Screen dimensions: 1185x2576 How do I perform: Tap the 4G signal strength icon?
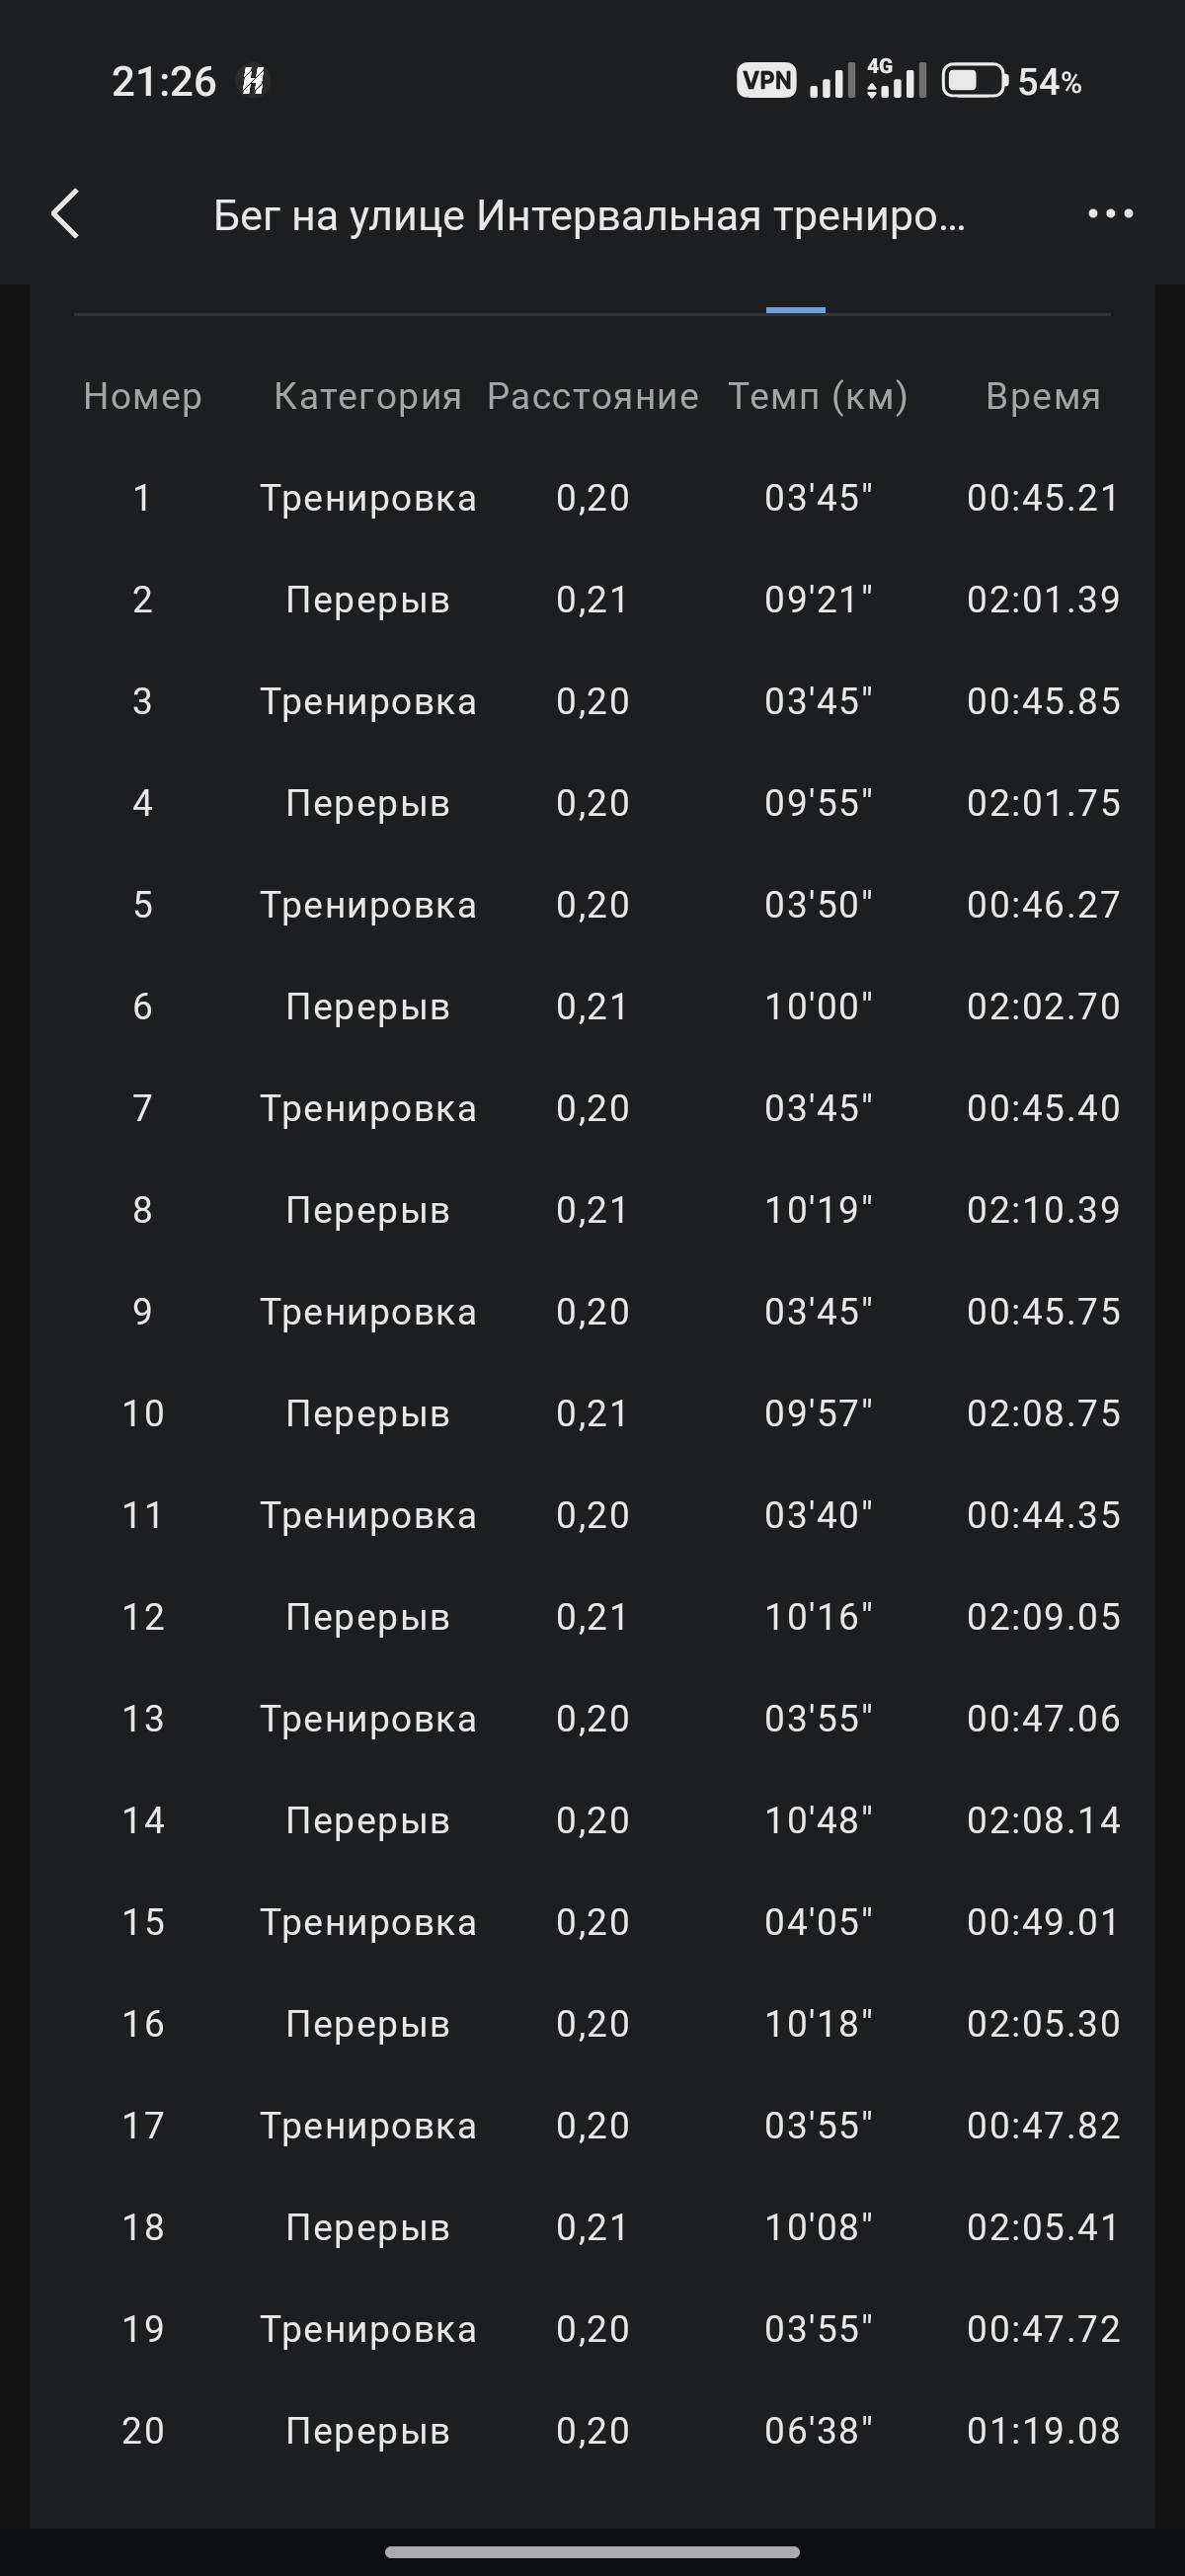click(896, 79)
